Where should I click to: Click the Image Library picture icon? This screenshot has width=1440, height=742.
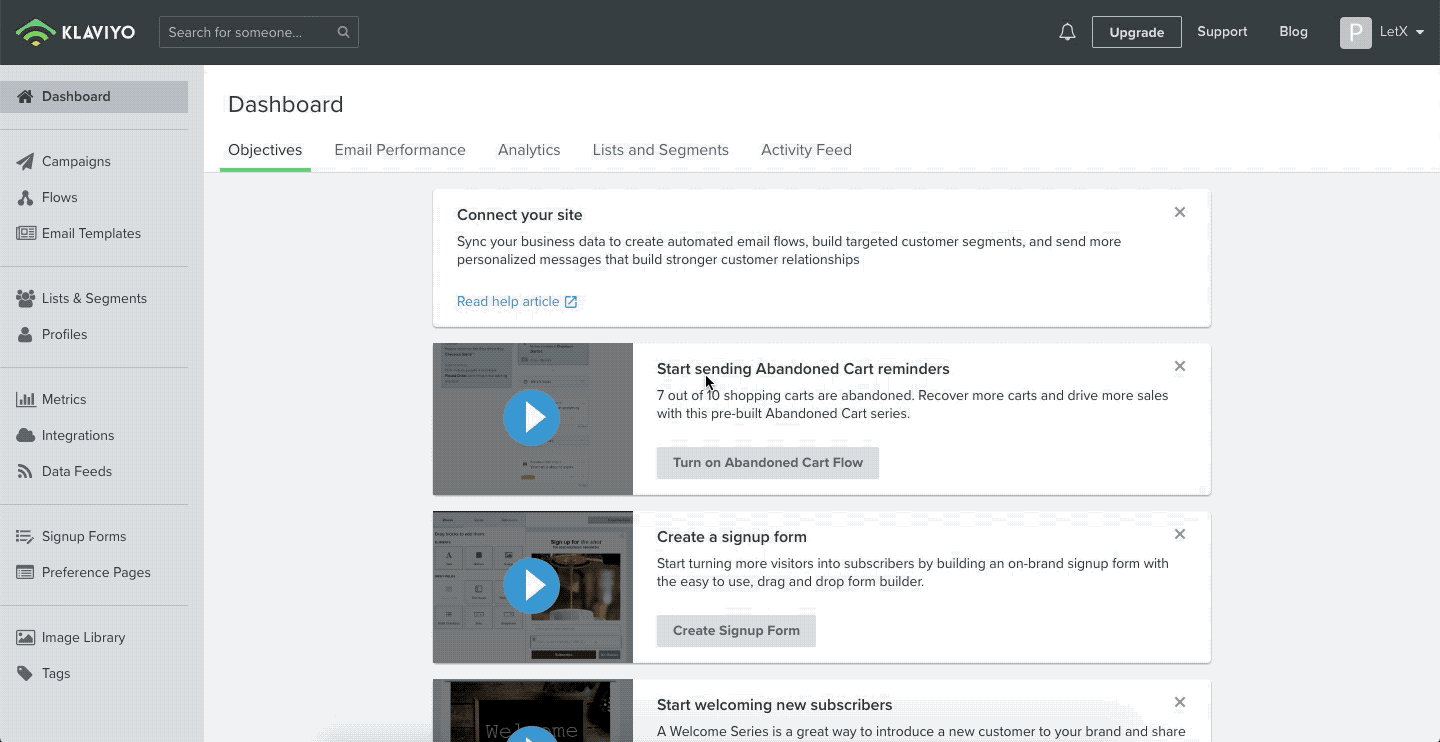tap(26, 638)
